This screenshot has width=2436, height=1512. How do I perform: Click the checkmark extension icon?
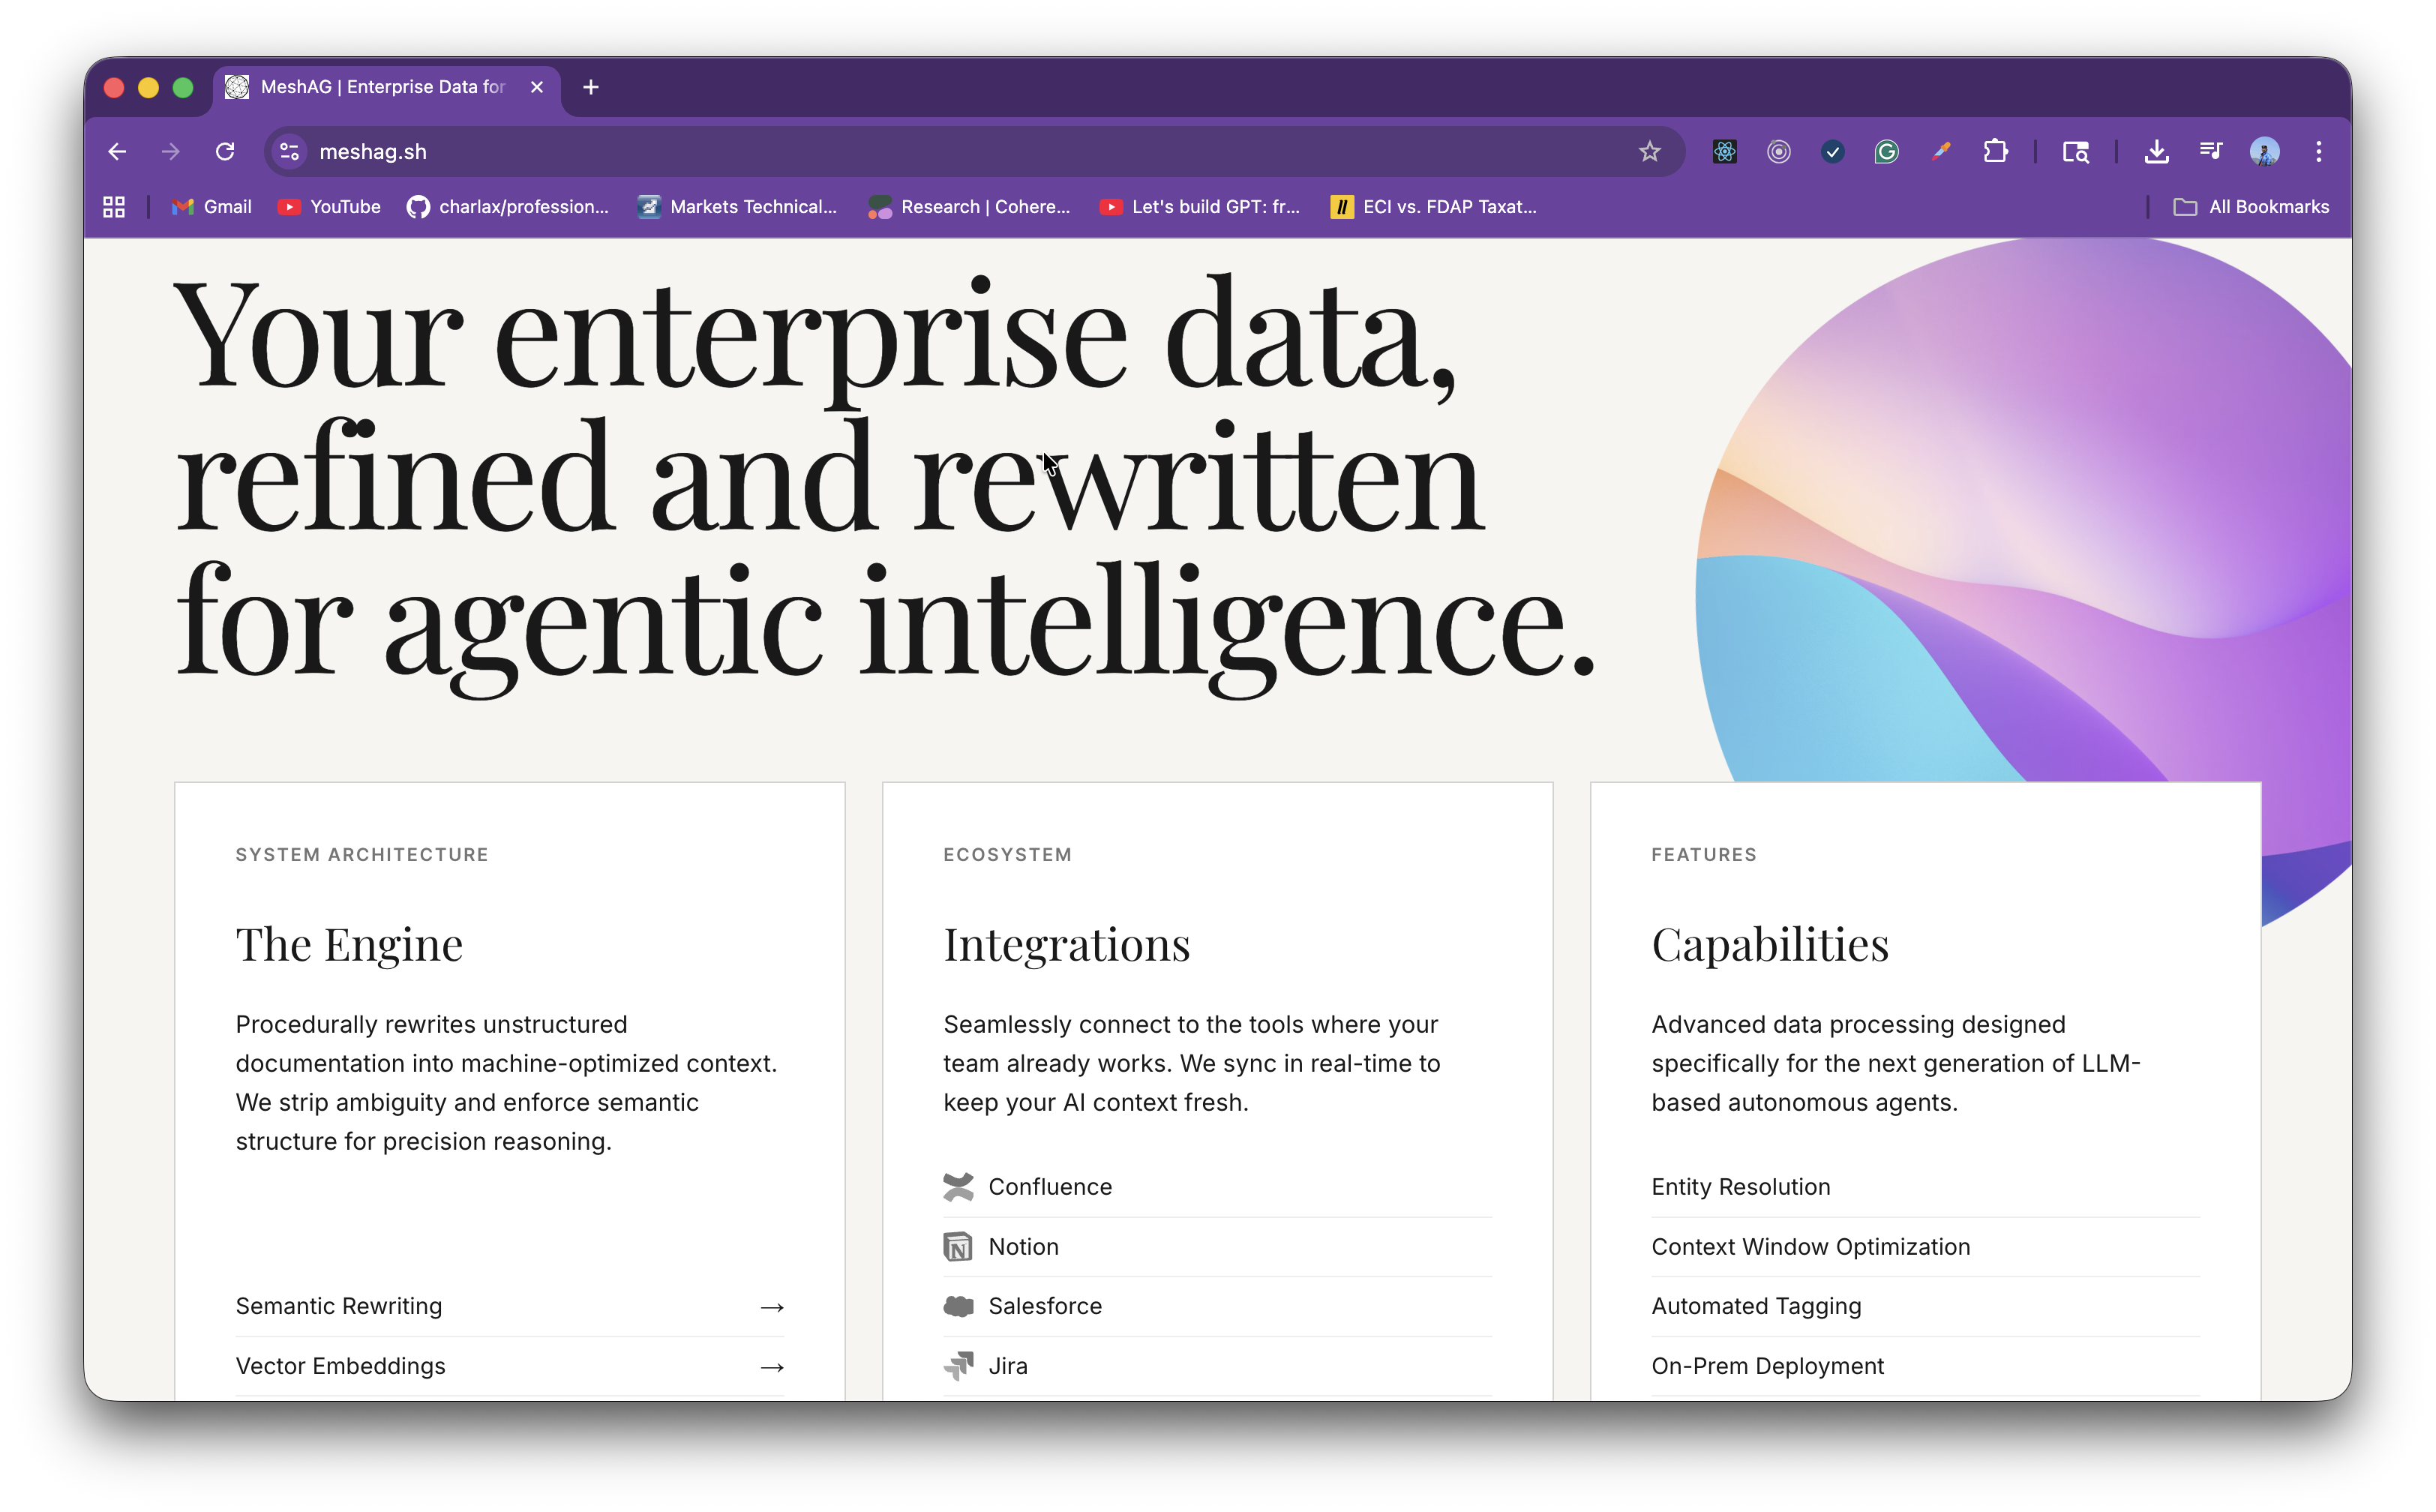(1833, 151)
